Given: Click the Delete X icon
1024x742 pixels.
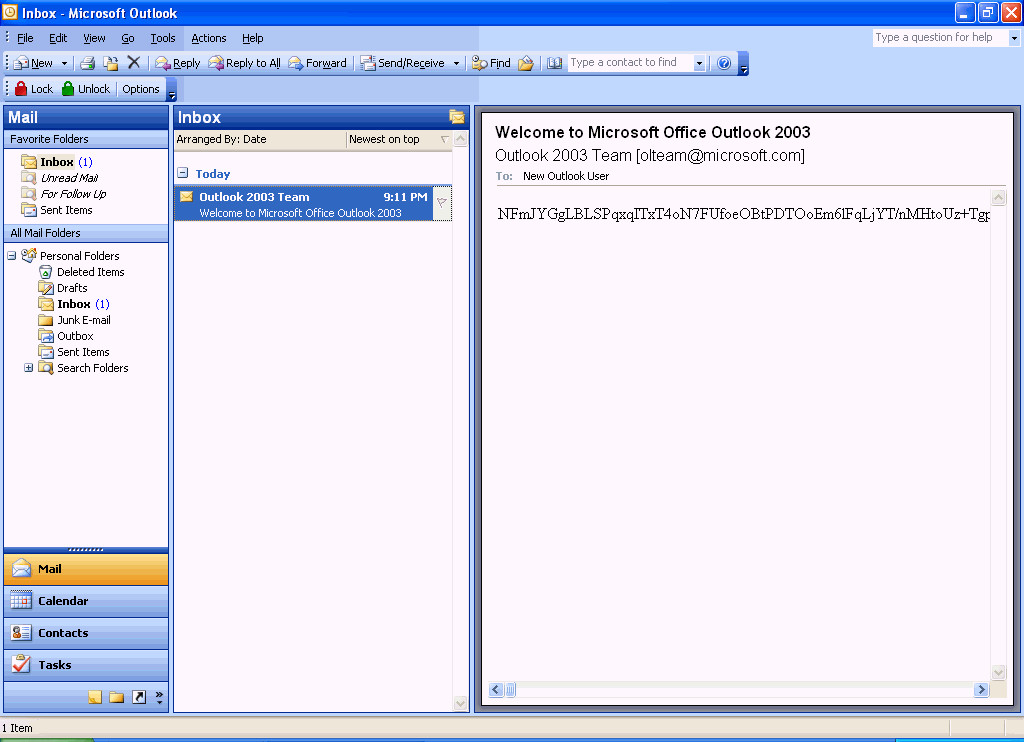Looking at the screenshot, I should [134, 62].
